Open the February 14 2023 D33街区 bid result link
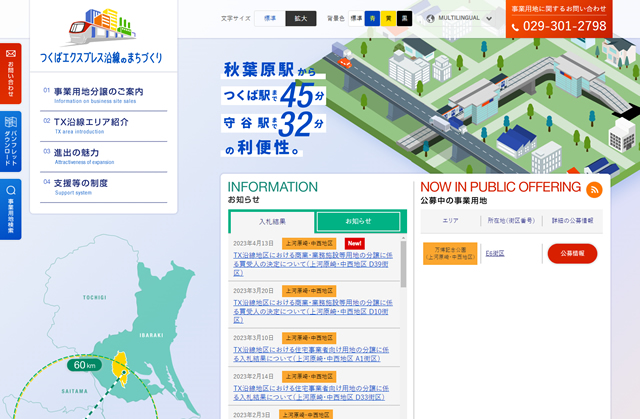Viewport: 640px width, 419px height. 311,392
